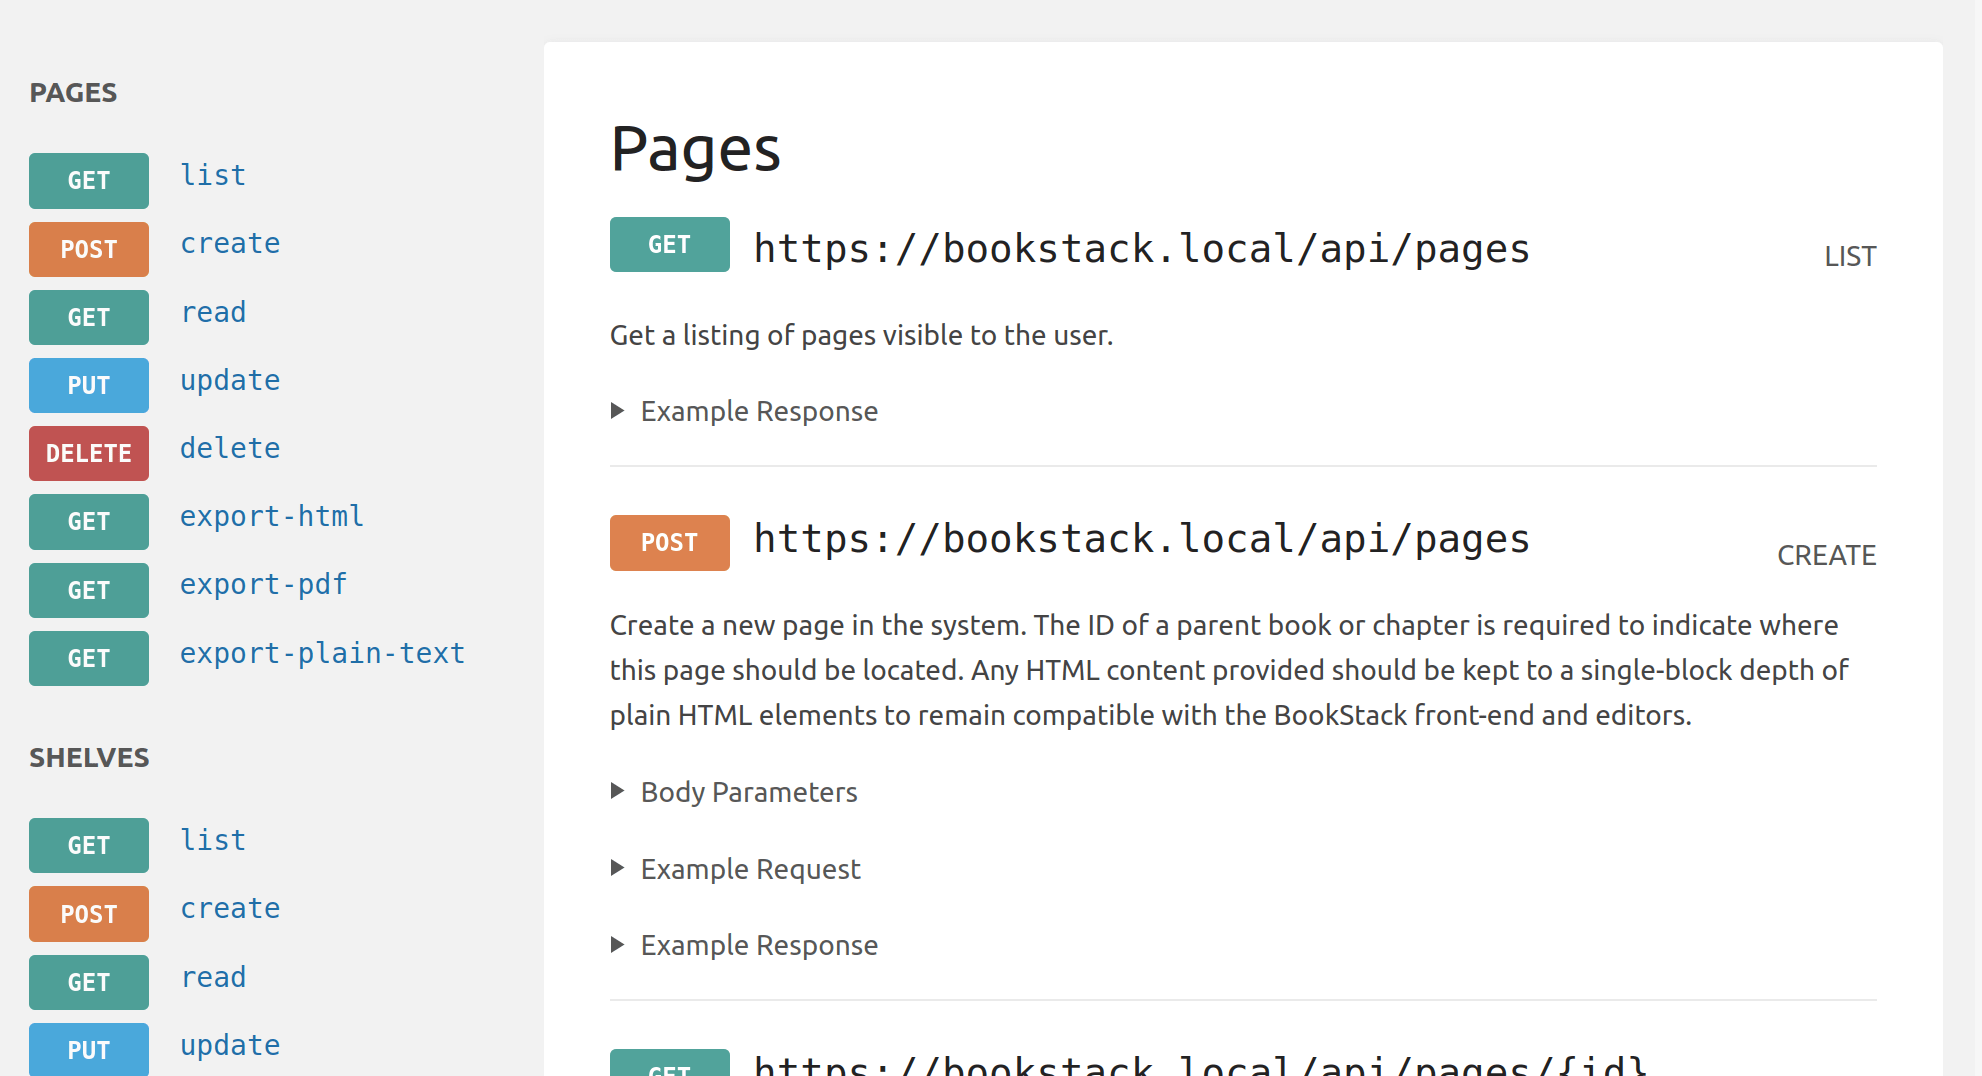Click the GET badge beside Pages list
1982x1076 pixels.
[x=89, y=181]
